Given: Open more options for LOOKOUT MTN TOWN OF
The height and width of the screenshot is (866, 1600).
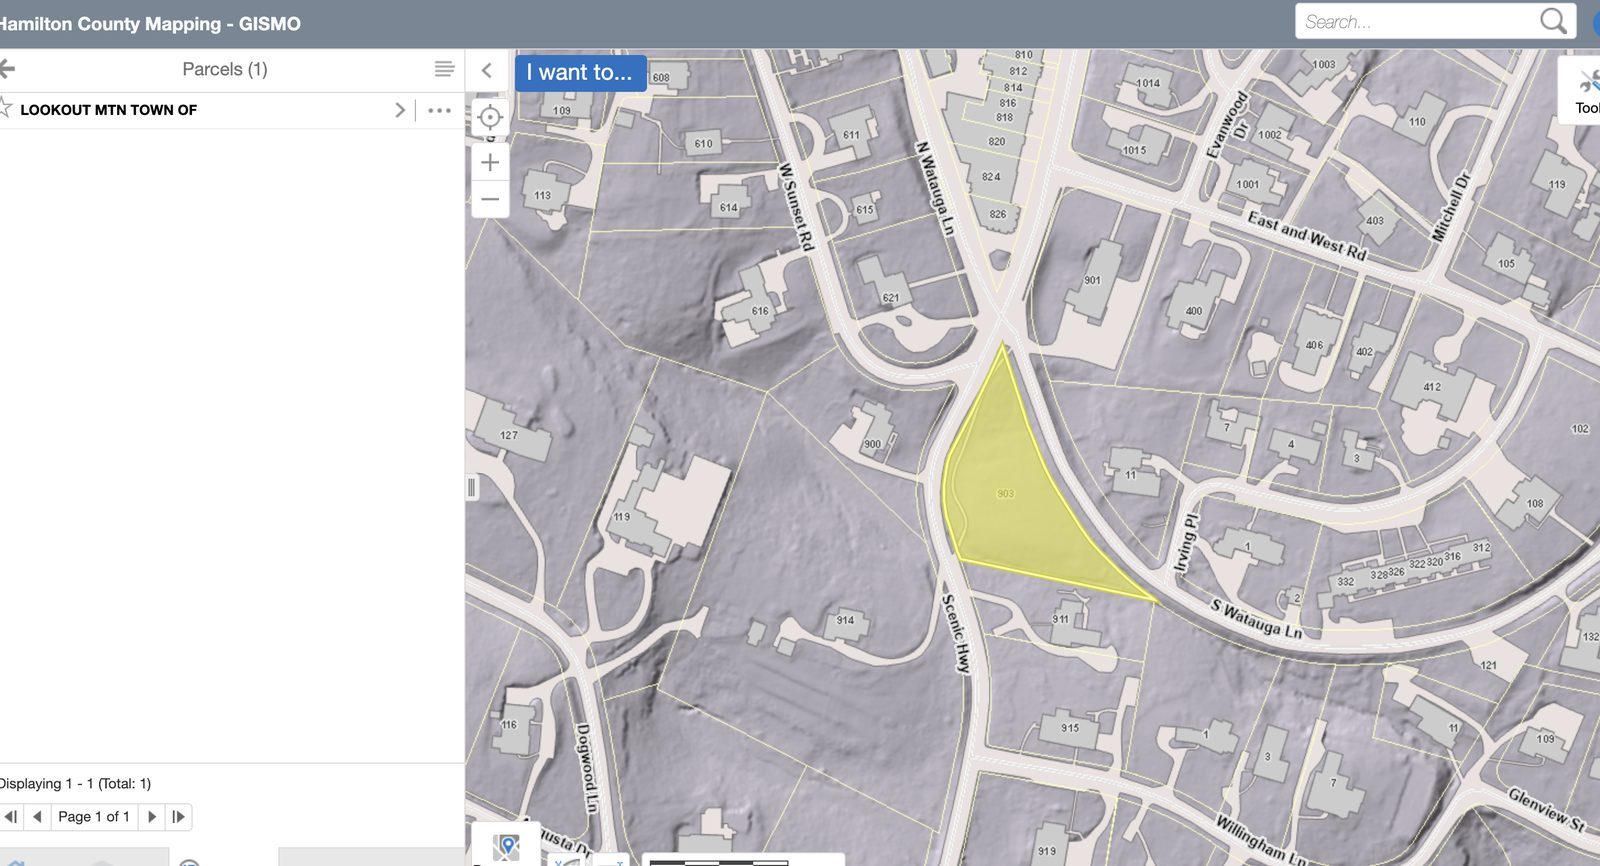Looking at the screenshot, I should point(439,110).
